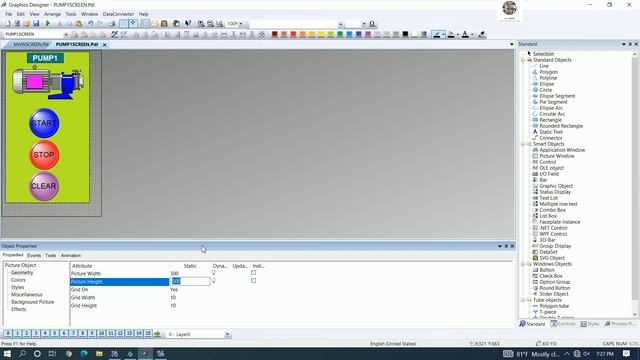The height and width of the screenshot is (360, 640).
Task: Open the Object Properties panel options arrow
Action: (500, 246)
